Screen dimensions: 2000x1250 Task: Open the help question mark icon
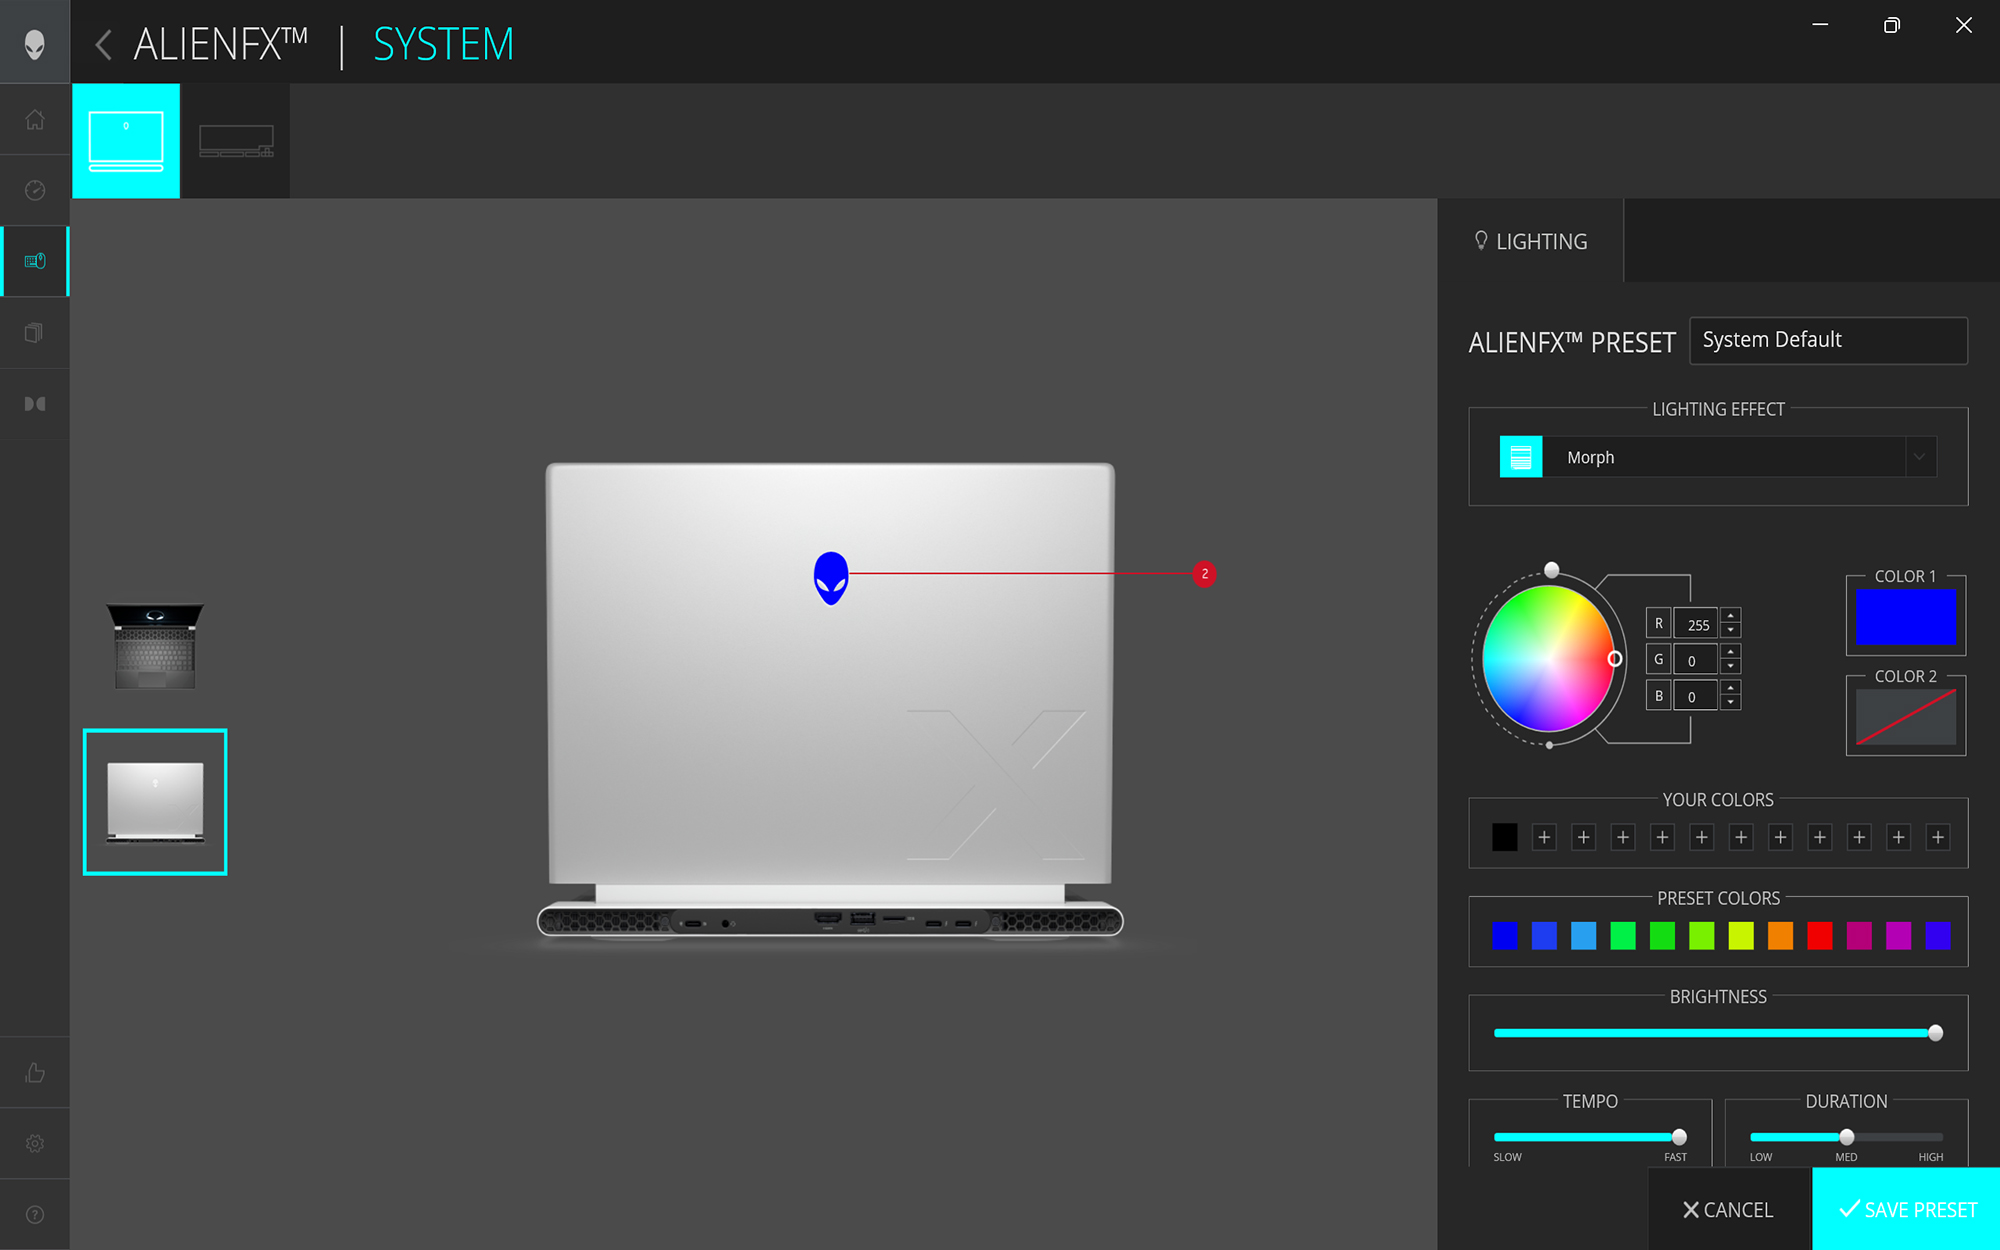click(34, 1214)
